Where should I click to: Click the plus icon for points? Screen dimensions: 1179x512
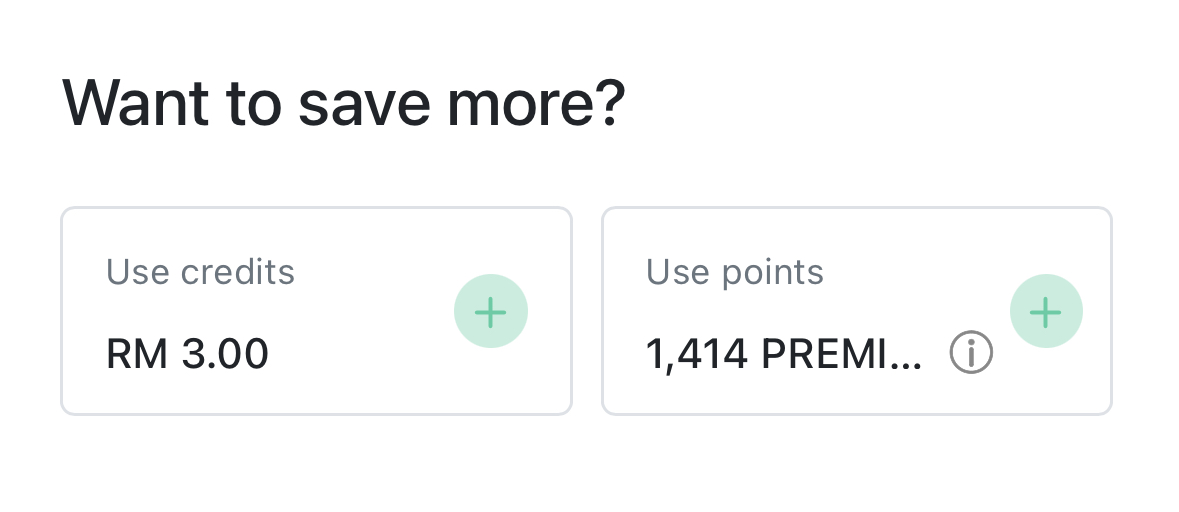pos(1045,312)
